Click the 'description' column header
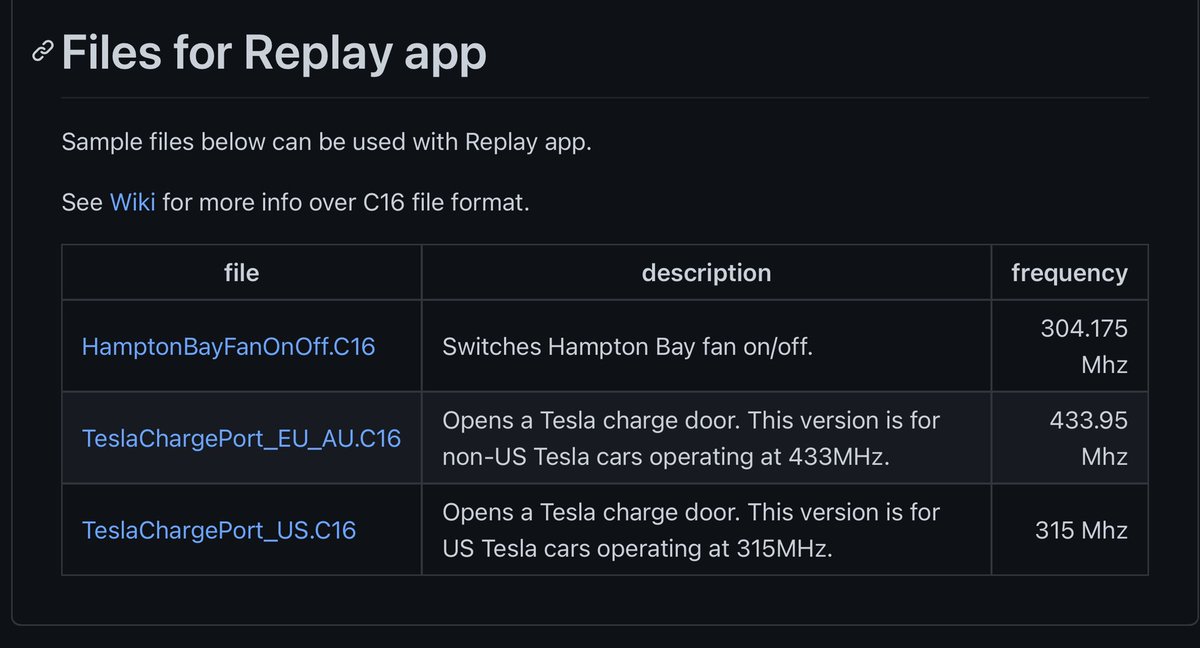Viewport: 1200px width, 648px height. [x=706, y=272]
